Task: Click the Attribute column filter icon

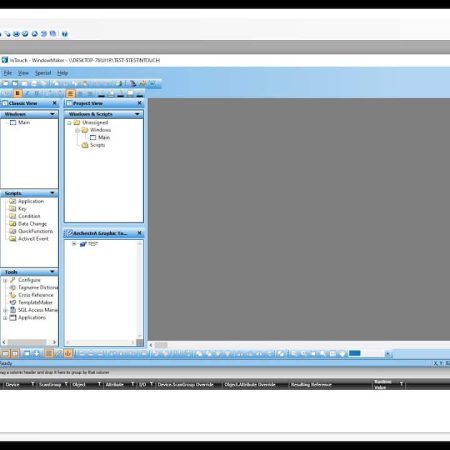Action: [x=132, y=384]
